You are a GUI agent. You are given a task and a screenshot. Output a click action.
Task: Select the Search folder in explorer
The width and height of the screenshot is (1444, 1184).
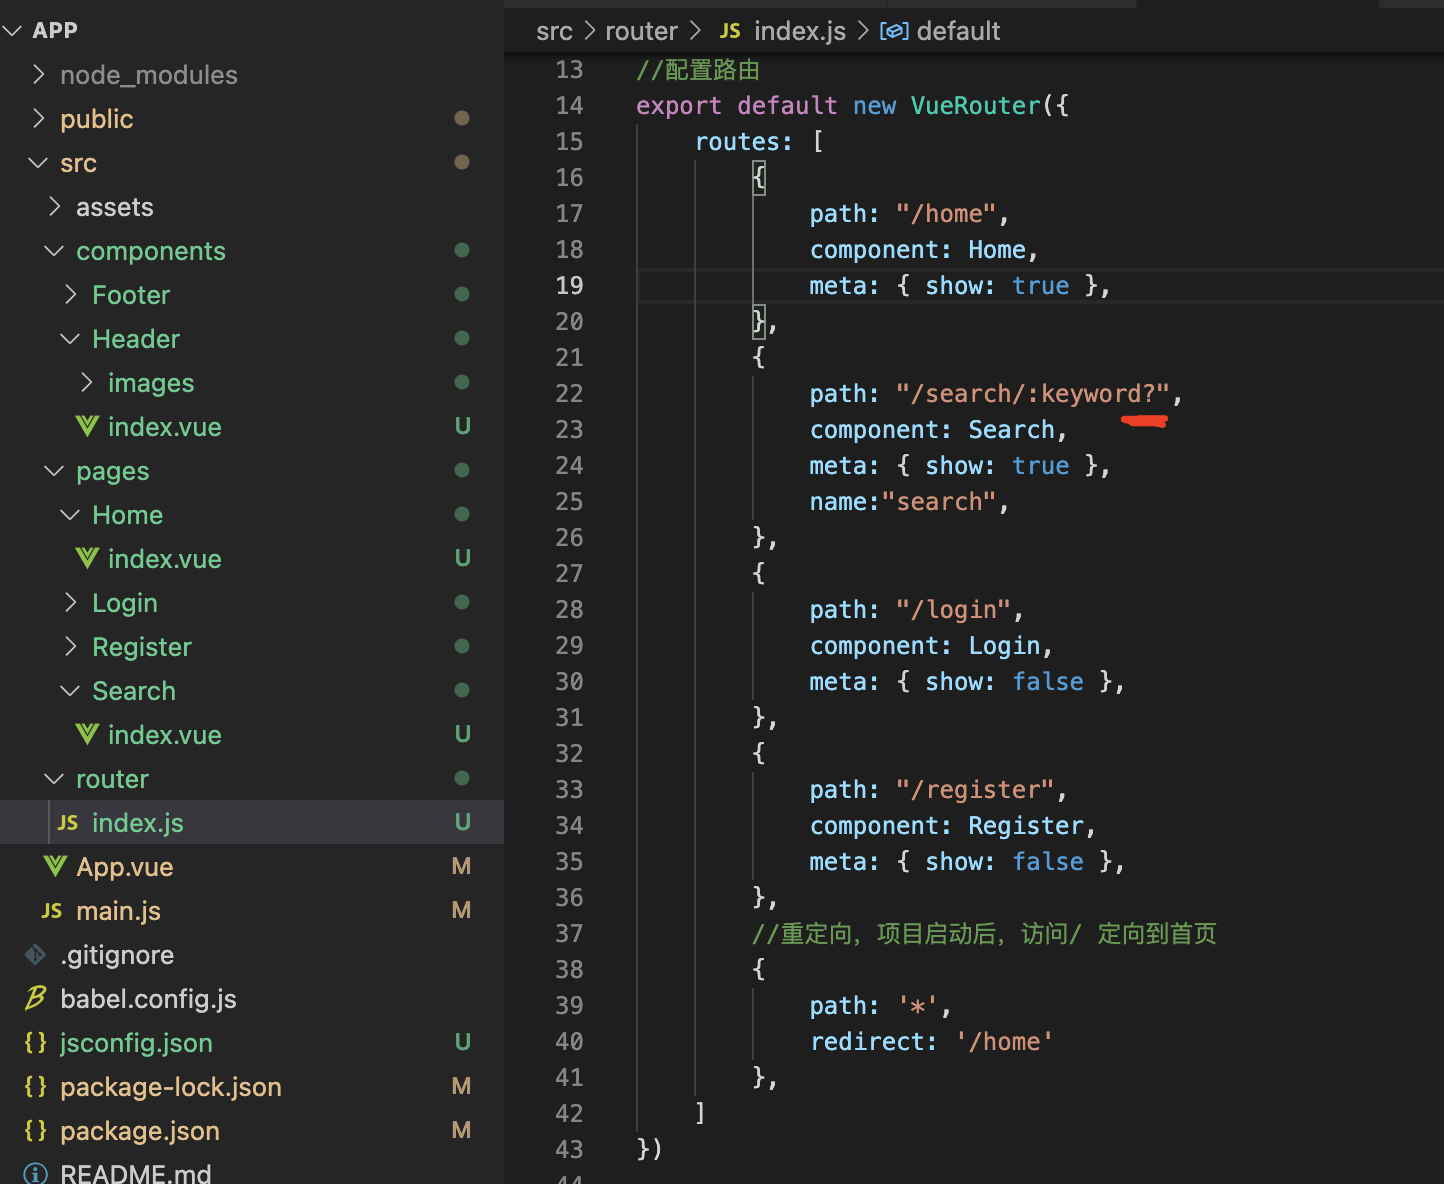(252, 690)
